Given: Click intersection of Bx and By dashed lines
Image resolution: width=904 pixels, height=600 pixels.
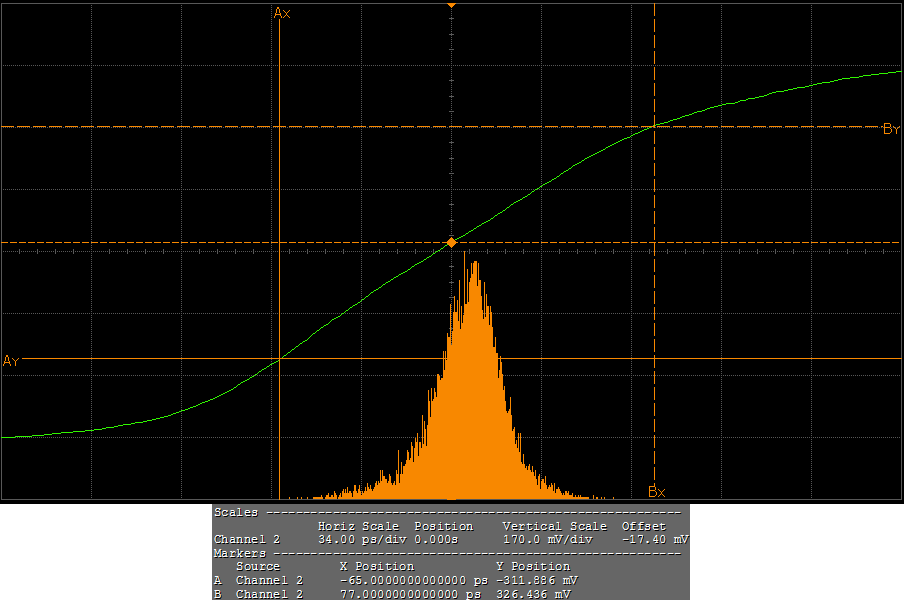Looking at the screenshot, I should 654,127.
